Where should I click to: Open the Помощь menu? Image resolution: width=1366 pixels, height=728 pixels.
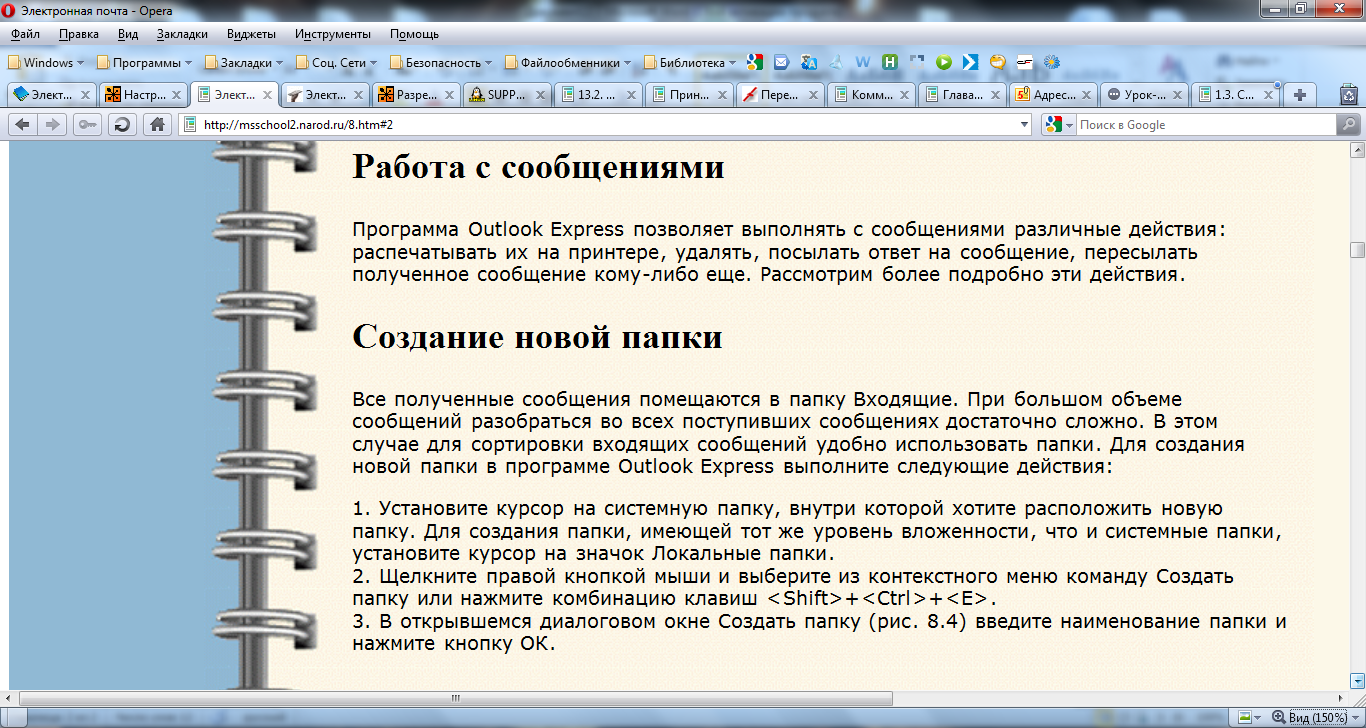414,34
